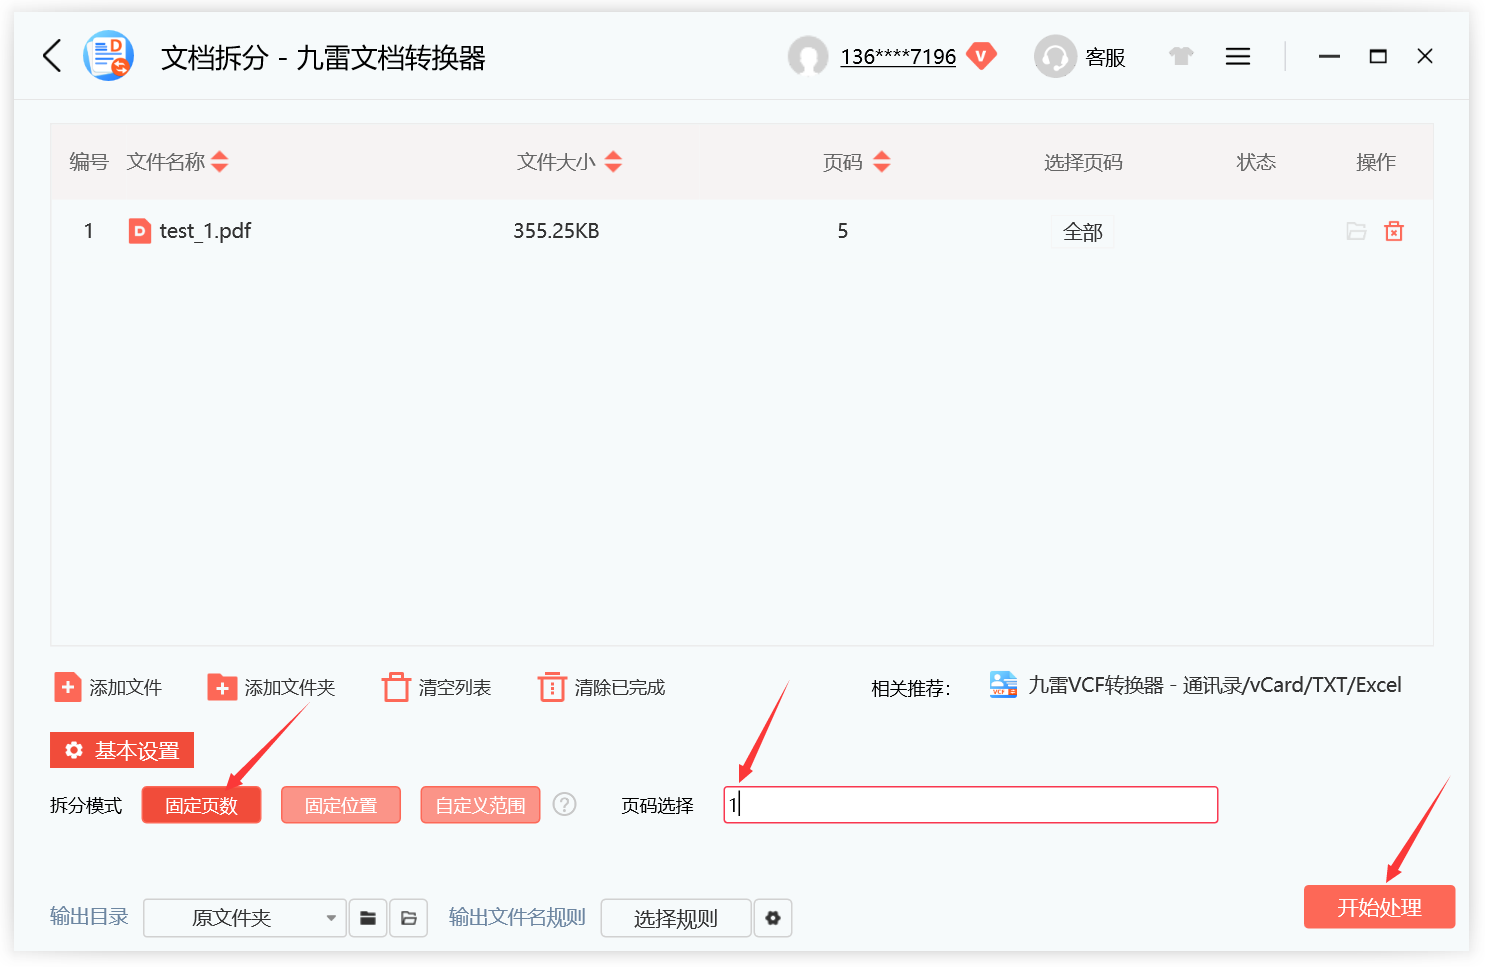Enable 自定义范围 split mode
The width and height of the screenshot is (1485, 967).
point(480,804)
